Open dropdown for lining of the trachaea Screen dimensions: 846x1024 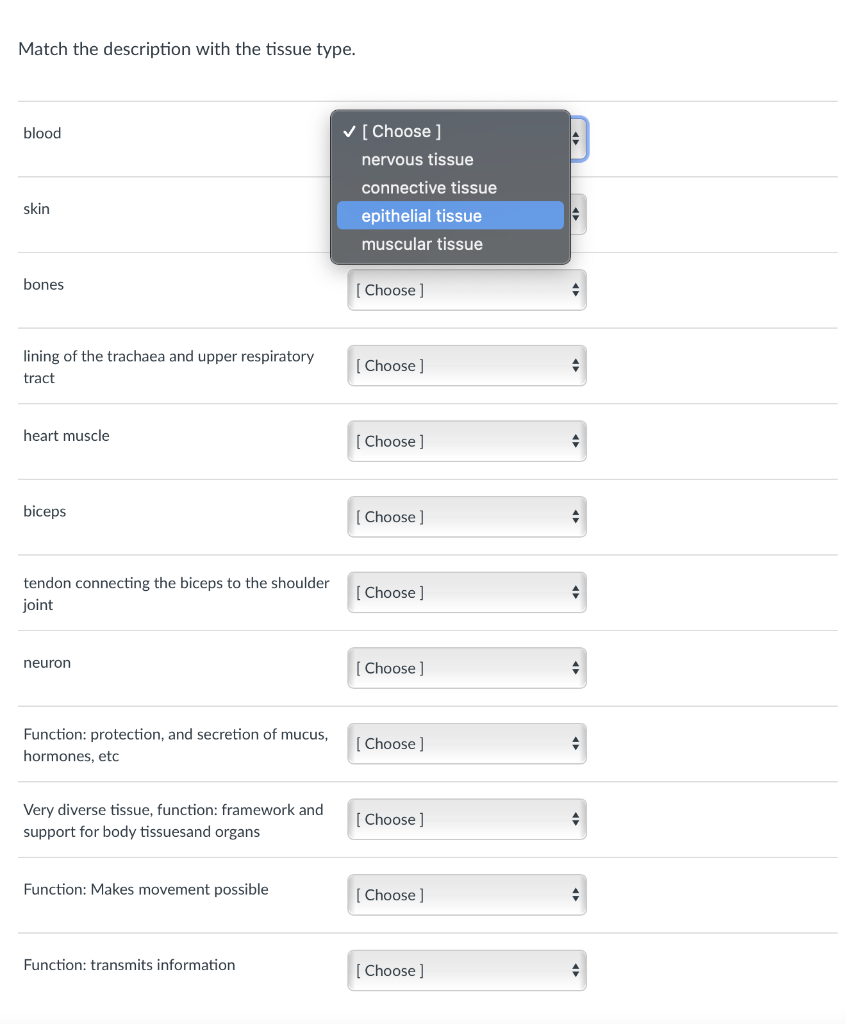pyautogui.click(x=466, y=366)
